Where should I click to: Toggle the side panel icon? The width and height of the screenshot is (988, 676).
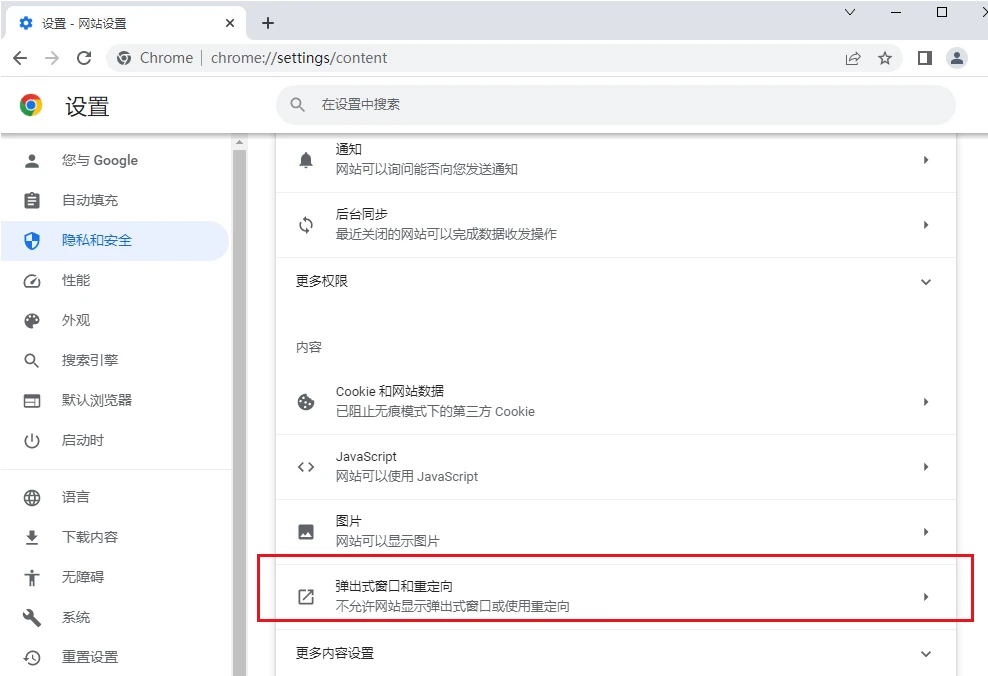[x=925, y=58]
